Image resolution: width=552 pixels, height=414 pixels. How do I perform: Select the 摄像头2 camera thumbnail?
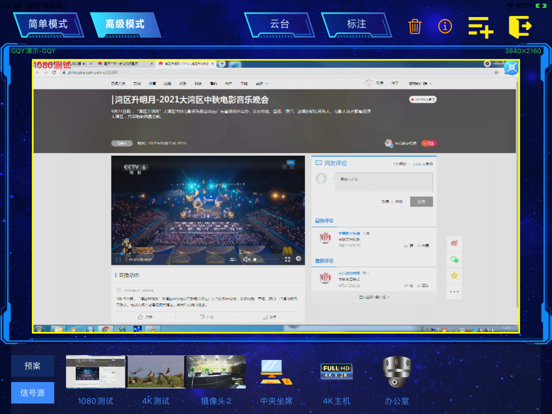(x=216, y=372)
